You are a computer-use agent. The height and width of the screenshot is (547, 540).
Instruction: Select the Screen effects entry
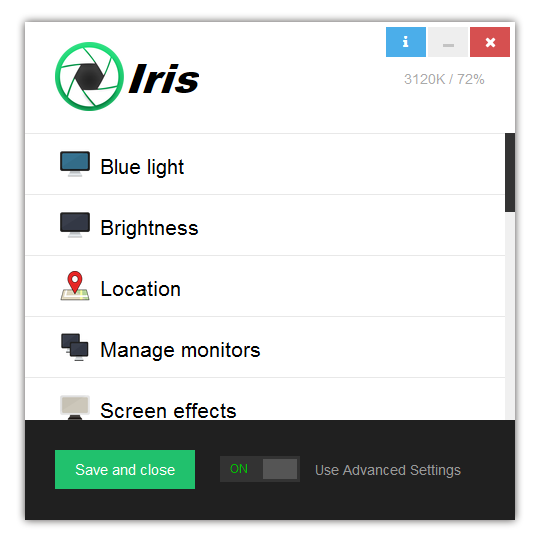(x=265, y=399)
